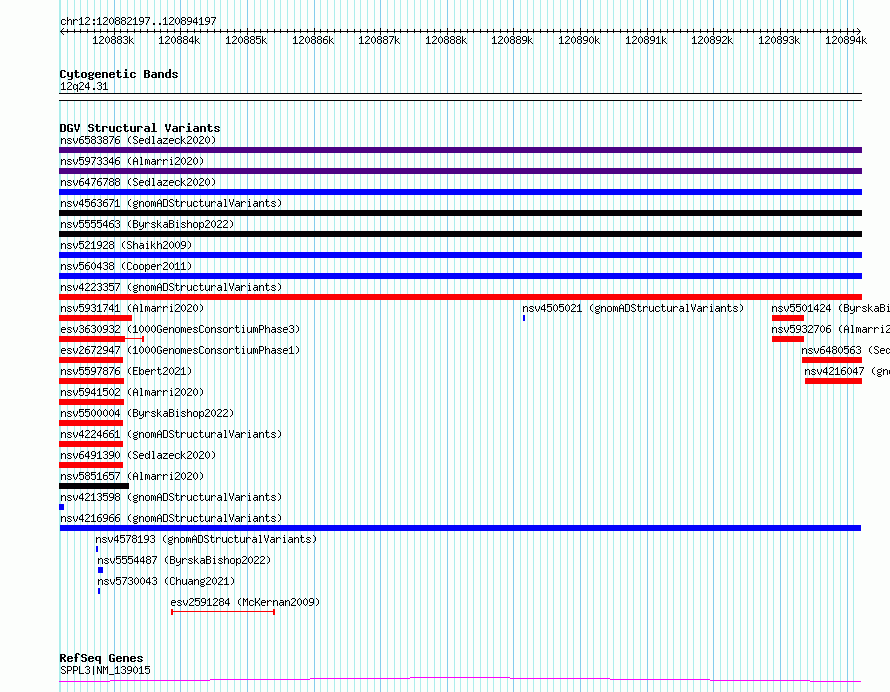Image resolution: width=890 pixels, height=692 pixels.
Task: Select the Cytogenetic Bands track title
Action: (x=119, y=74)
